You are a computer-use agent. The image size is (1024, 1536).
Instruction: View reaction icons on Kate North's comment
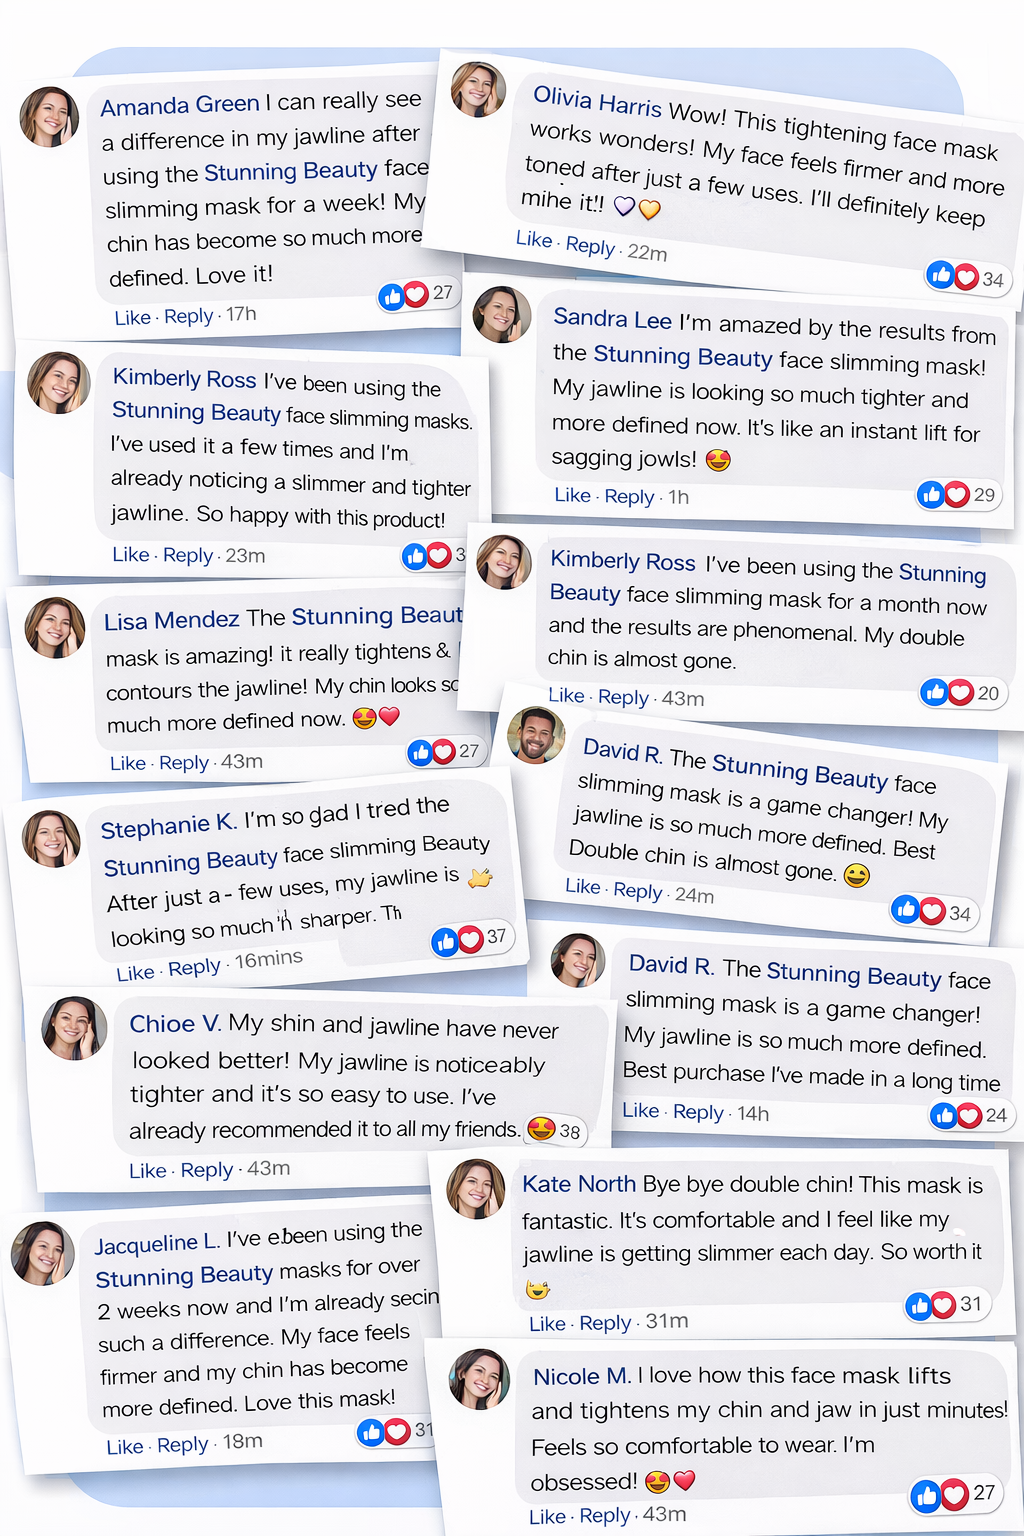[x=931, y=1305]
